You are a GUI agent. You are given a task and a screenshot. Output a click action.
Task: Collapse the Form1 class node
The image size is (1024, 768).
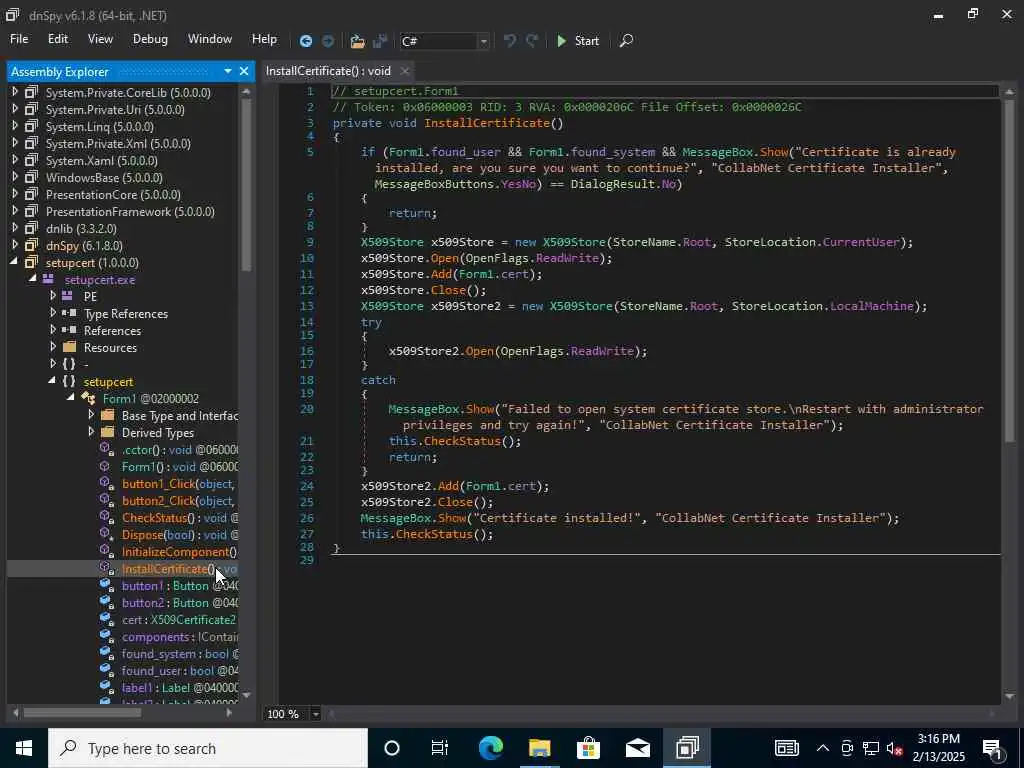tap(71, 398)
